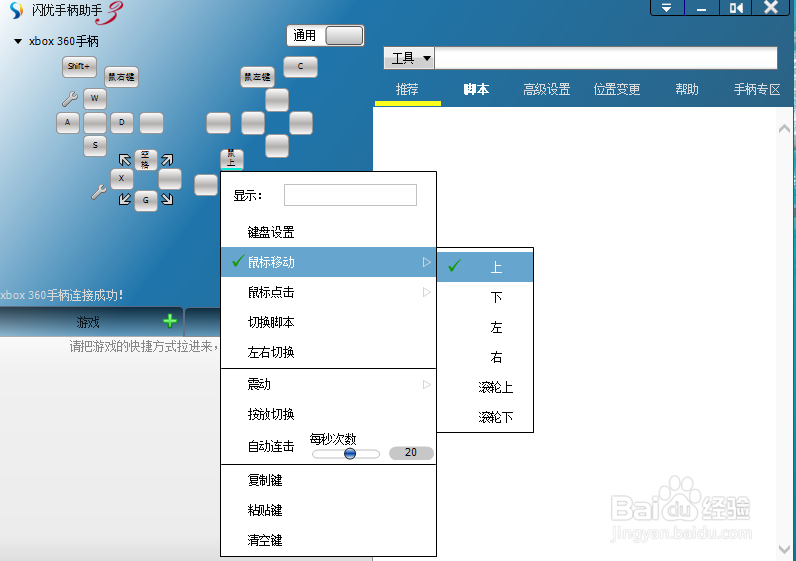
Task: Click the C mapped key
Action: pos(300,67)
